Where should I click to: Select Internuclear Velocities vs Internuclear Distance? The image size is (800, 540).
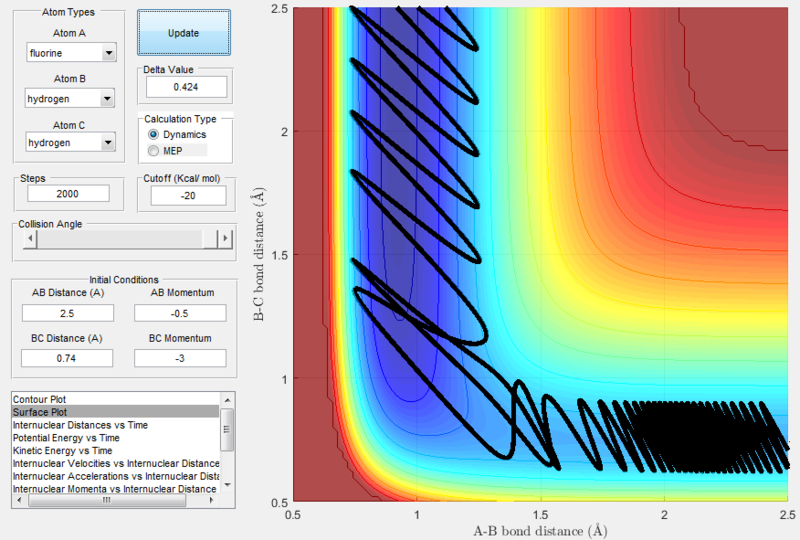coord(116,463)
